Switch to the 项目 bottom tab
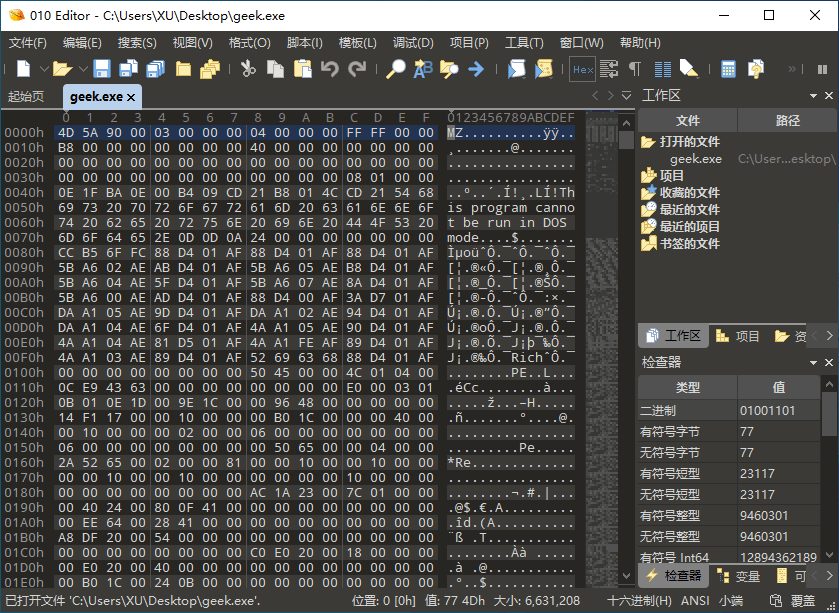This screenshot has height=613, width=839. tap(738, 336)
